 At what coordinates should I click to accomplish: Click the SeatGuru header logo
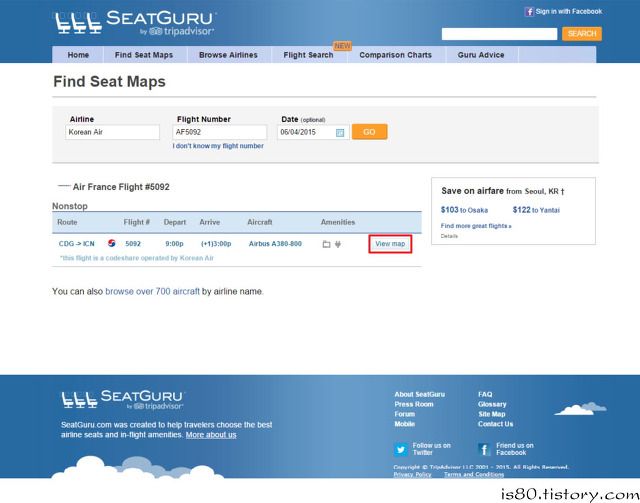(x=136, y=24)
